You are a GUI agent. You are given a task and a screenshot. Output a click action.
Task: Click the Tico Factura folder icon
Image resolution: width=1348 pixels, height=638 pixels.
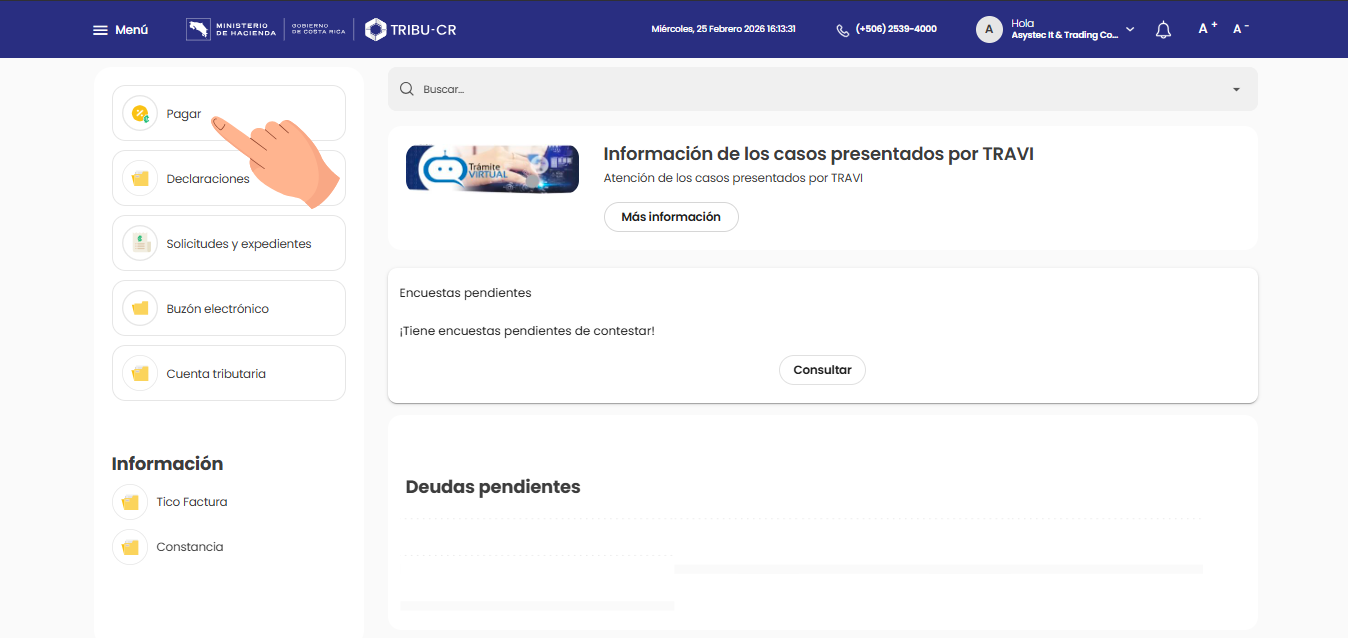(x=130, y=502)
